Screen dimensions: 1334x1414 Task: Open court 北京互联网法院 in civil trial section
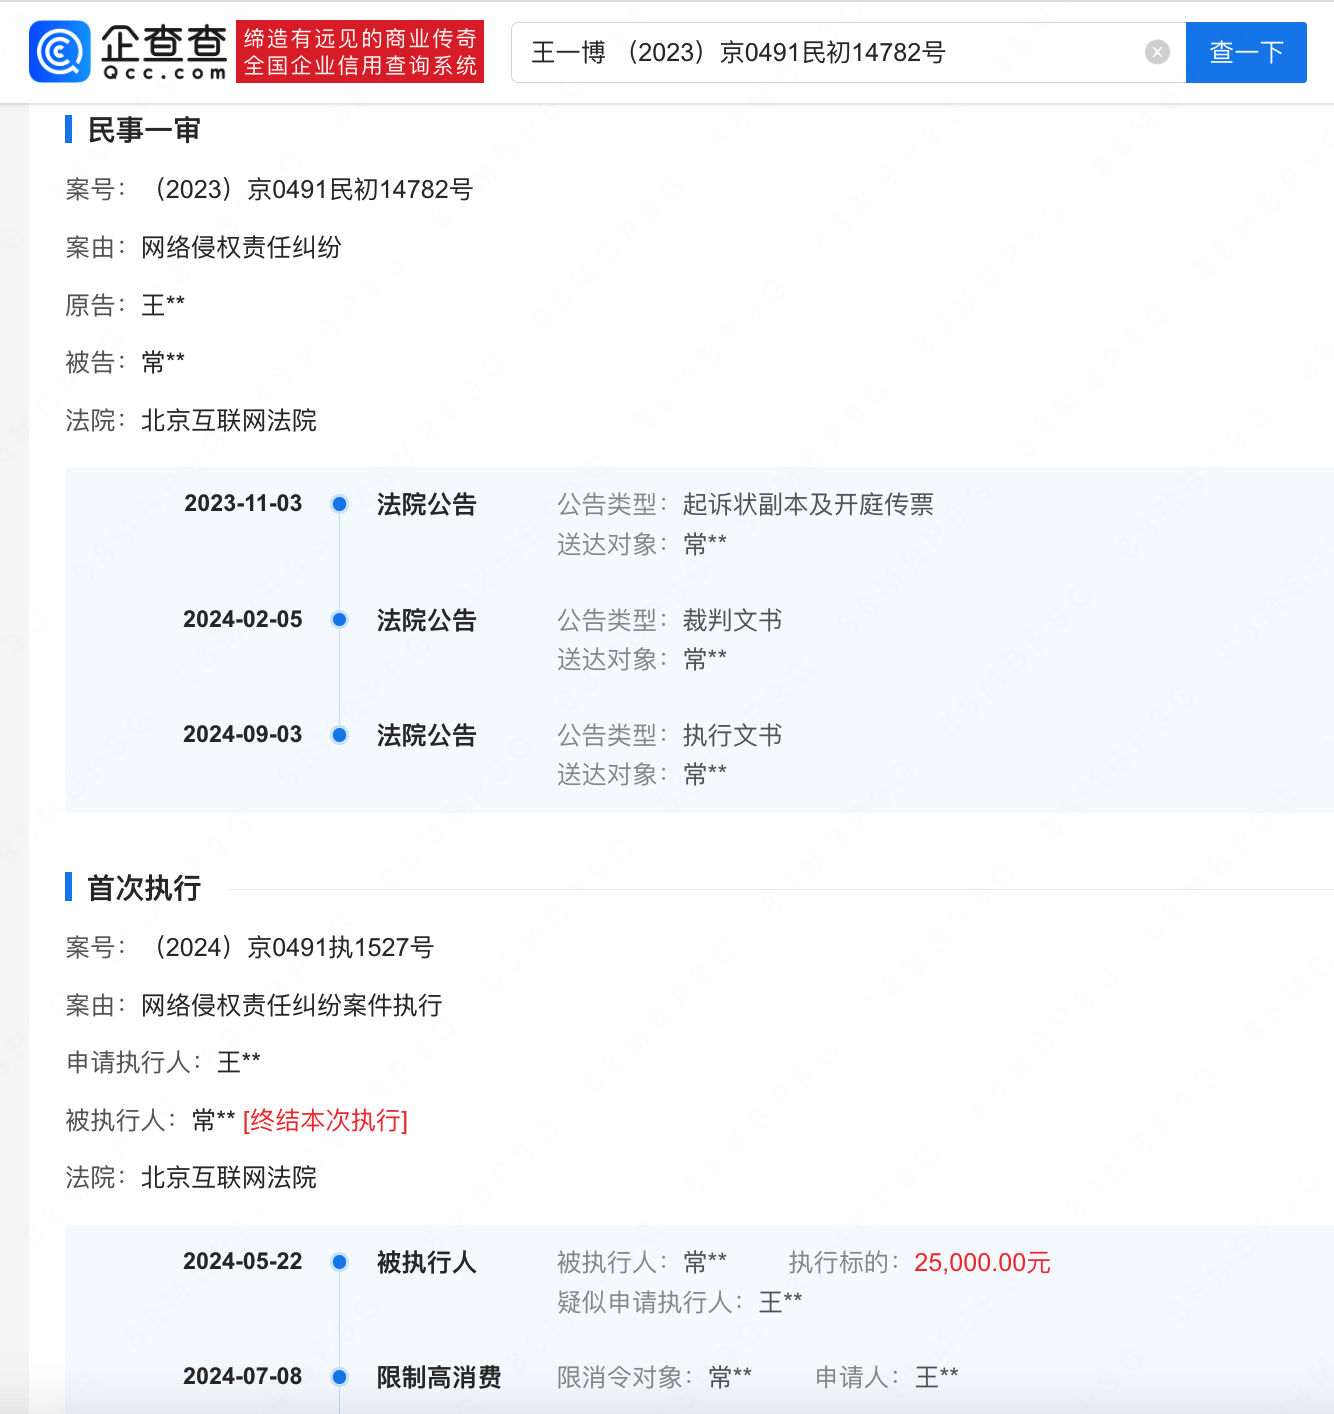tap(229, 420)
